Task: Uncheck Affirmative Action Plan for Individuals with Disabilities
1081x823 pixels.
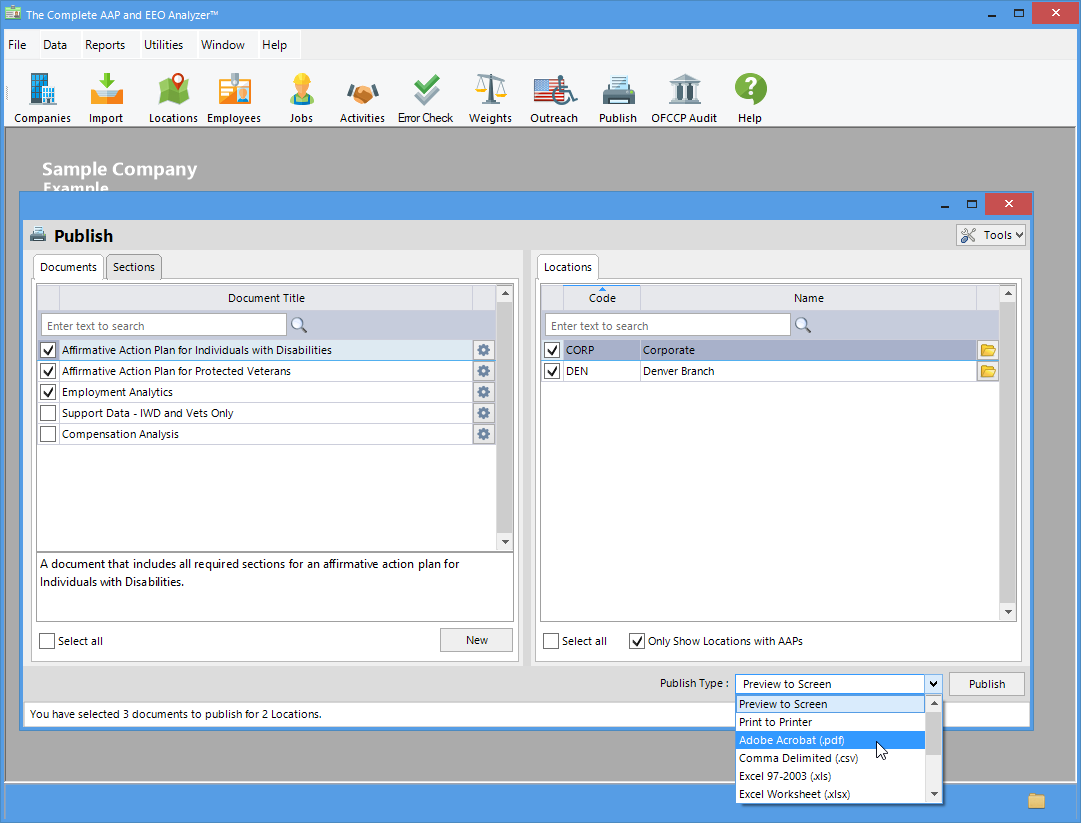Action: [x=48, y=350]
